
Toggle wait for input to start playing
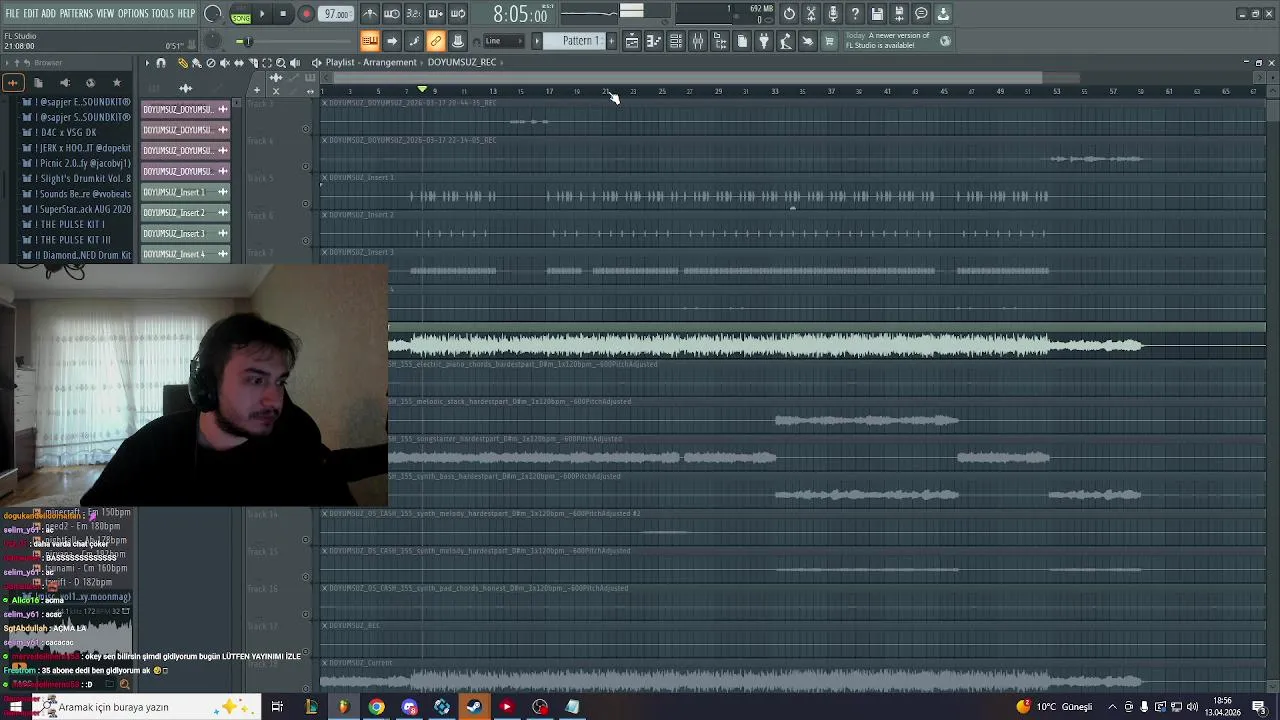[392, 14]
